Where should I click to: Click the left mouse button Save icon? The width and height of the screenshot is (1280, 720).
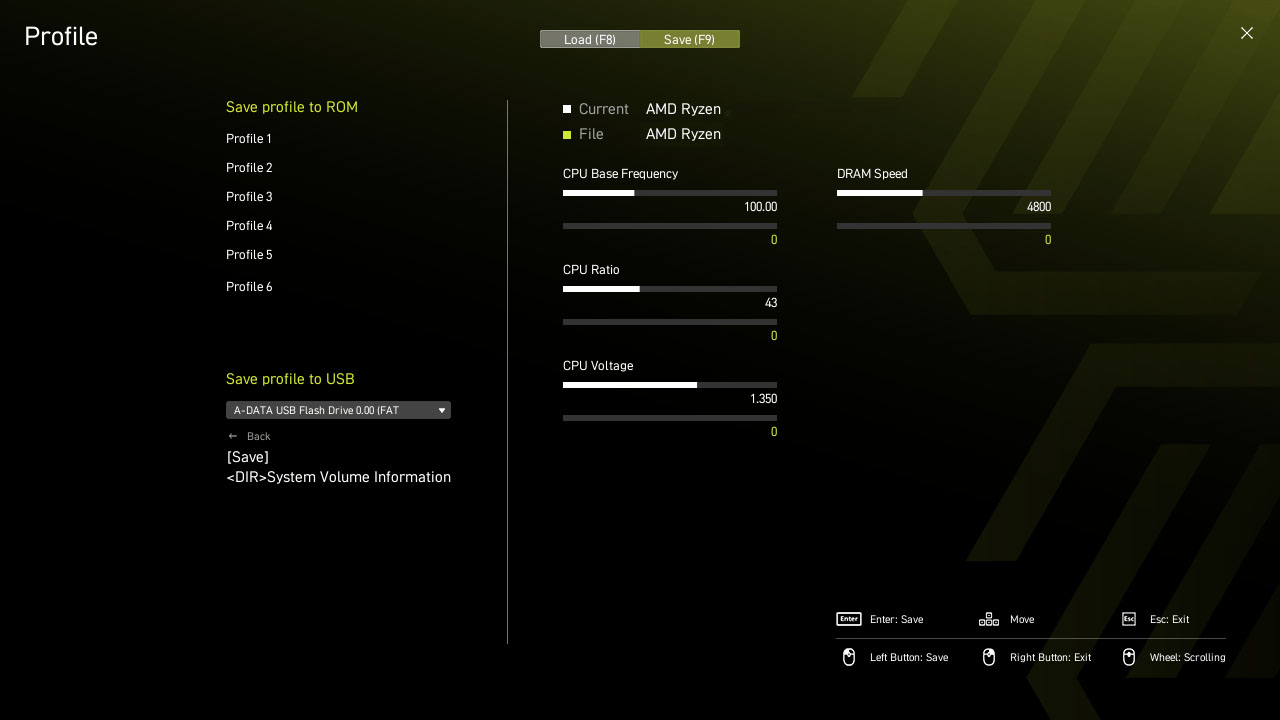click(848, 657)
